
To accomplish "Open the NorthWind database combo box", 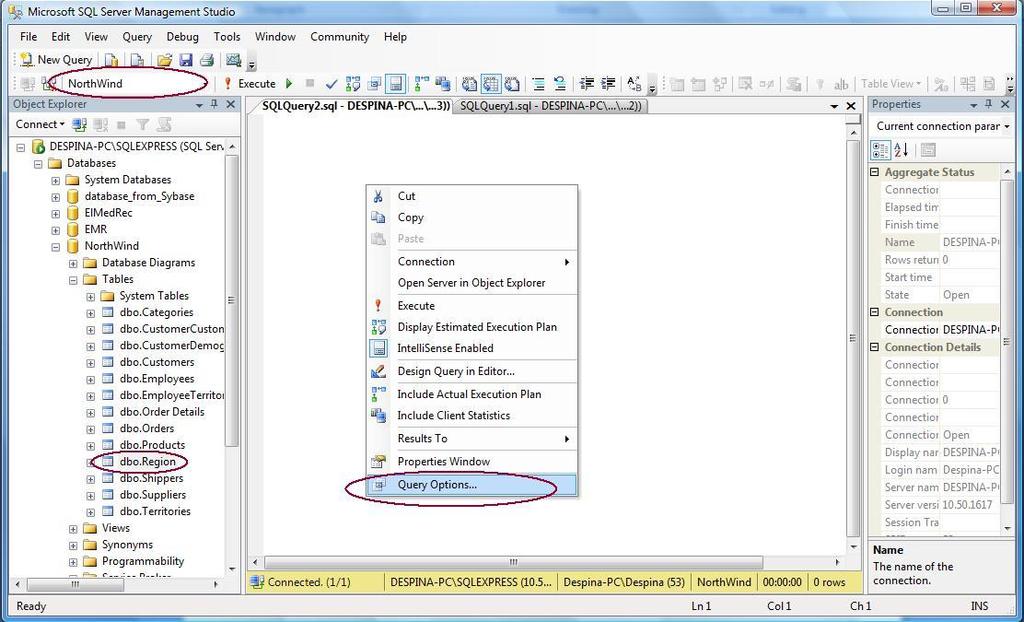I will tap(137, 84).
